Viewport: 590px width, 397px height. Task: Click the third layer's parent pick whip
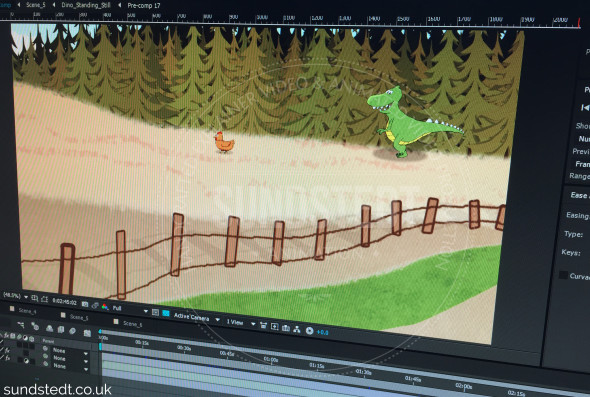[x=46, y=364]
